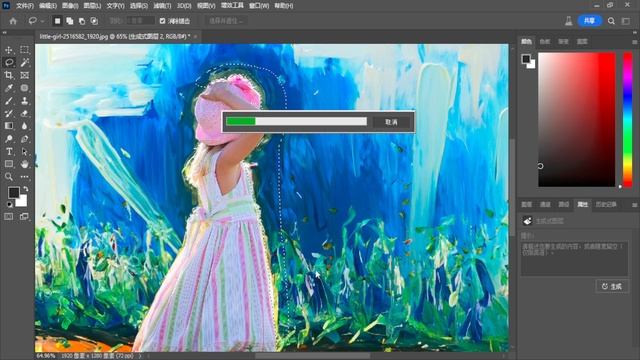Switch to the 属性 properties tab
Screen dimensions: 640x360
tap(582, 204)
